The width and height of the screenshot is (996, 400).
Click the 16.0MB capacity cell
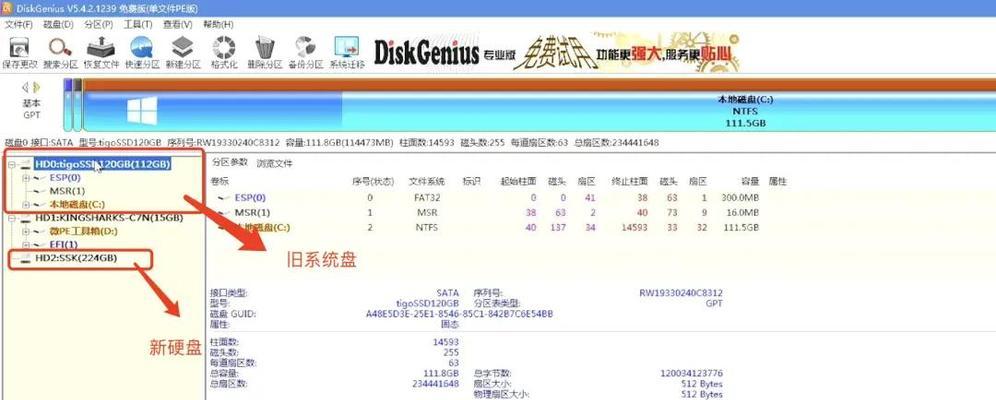(x=743, y=212)
